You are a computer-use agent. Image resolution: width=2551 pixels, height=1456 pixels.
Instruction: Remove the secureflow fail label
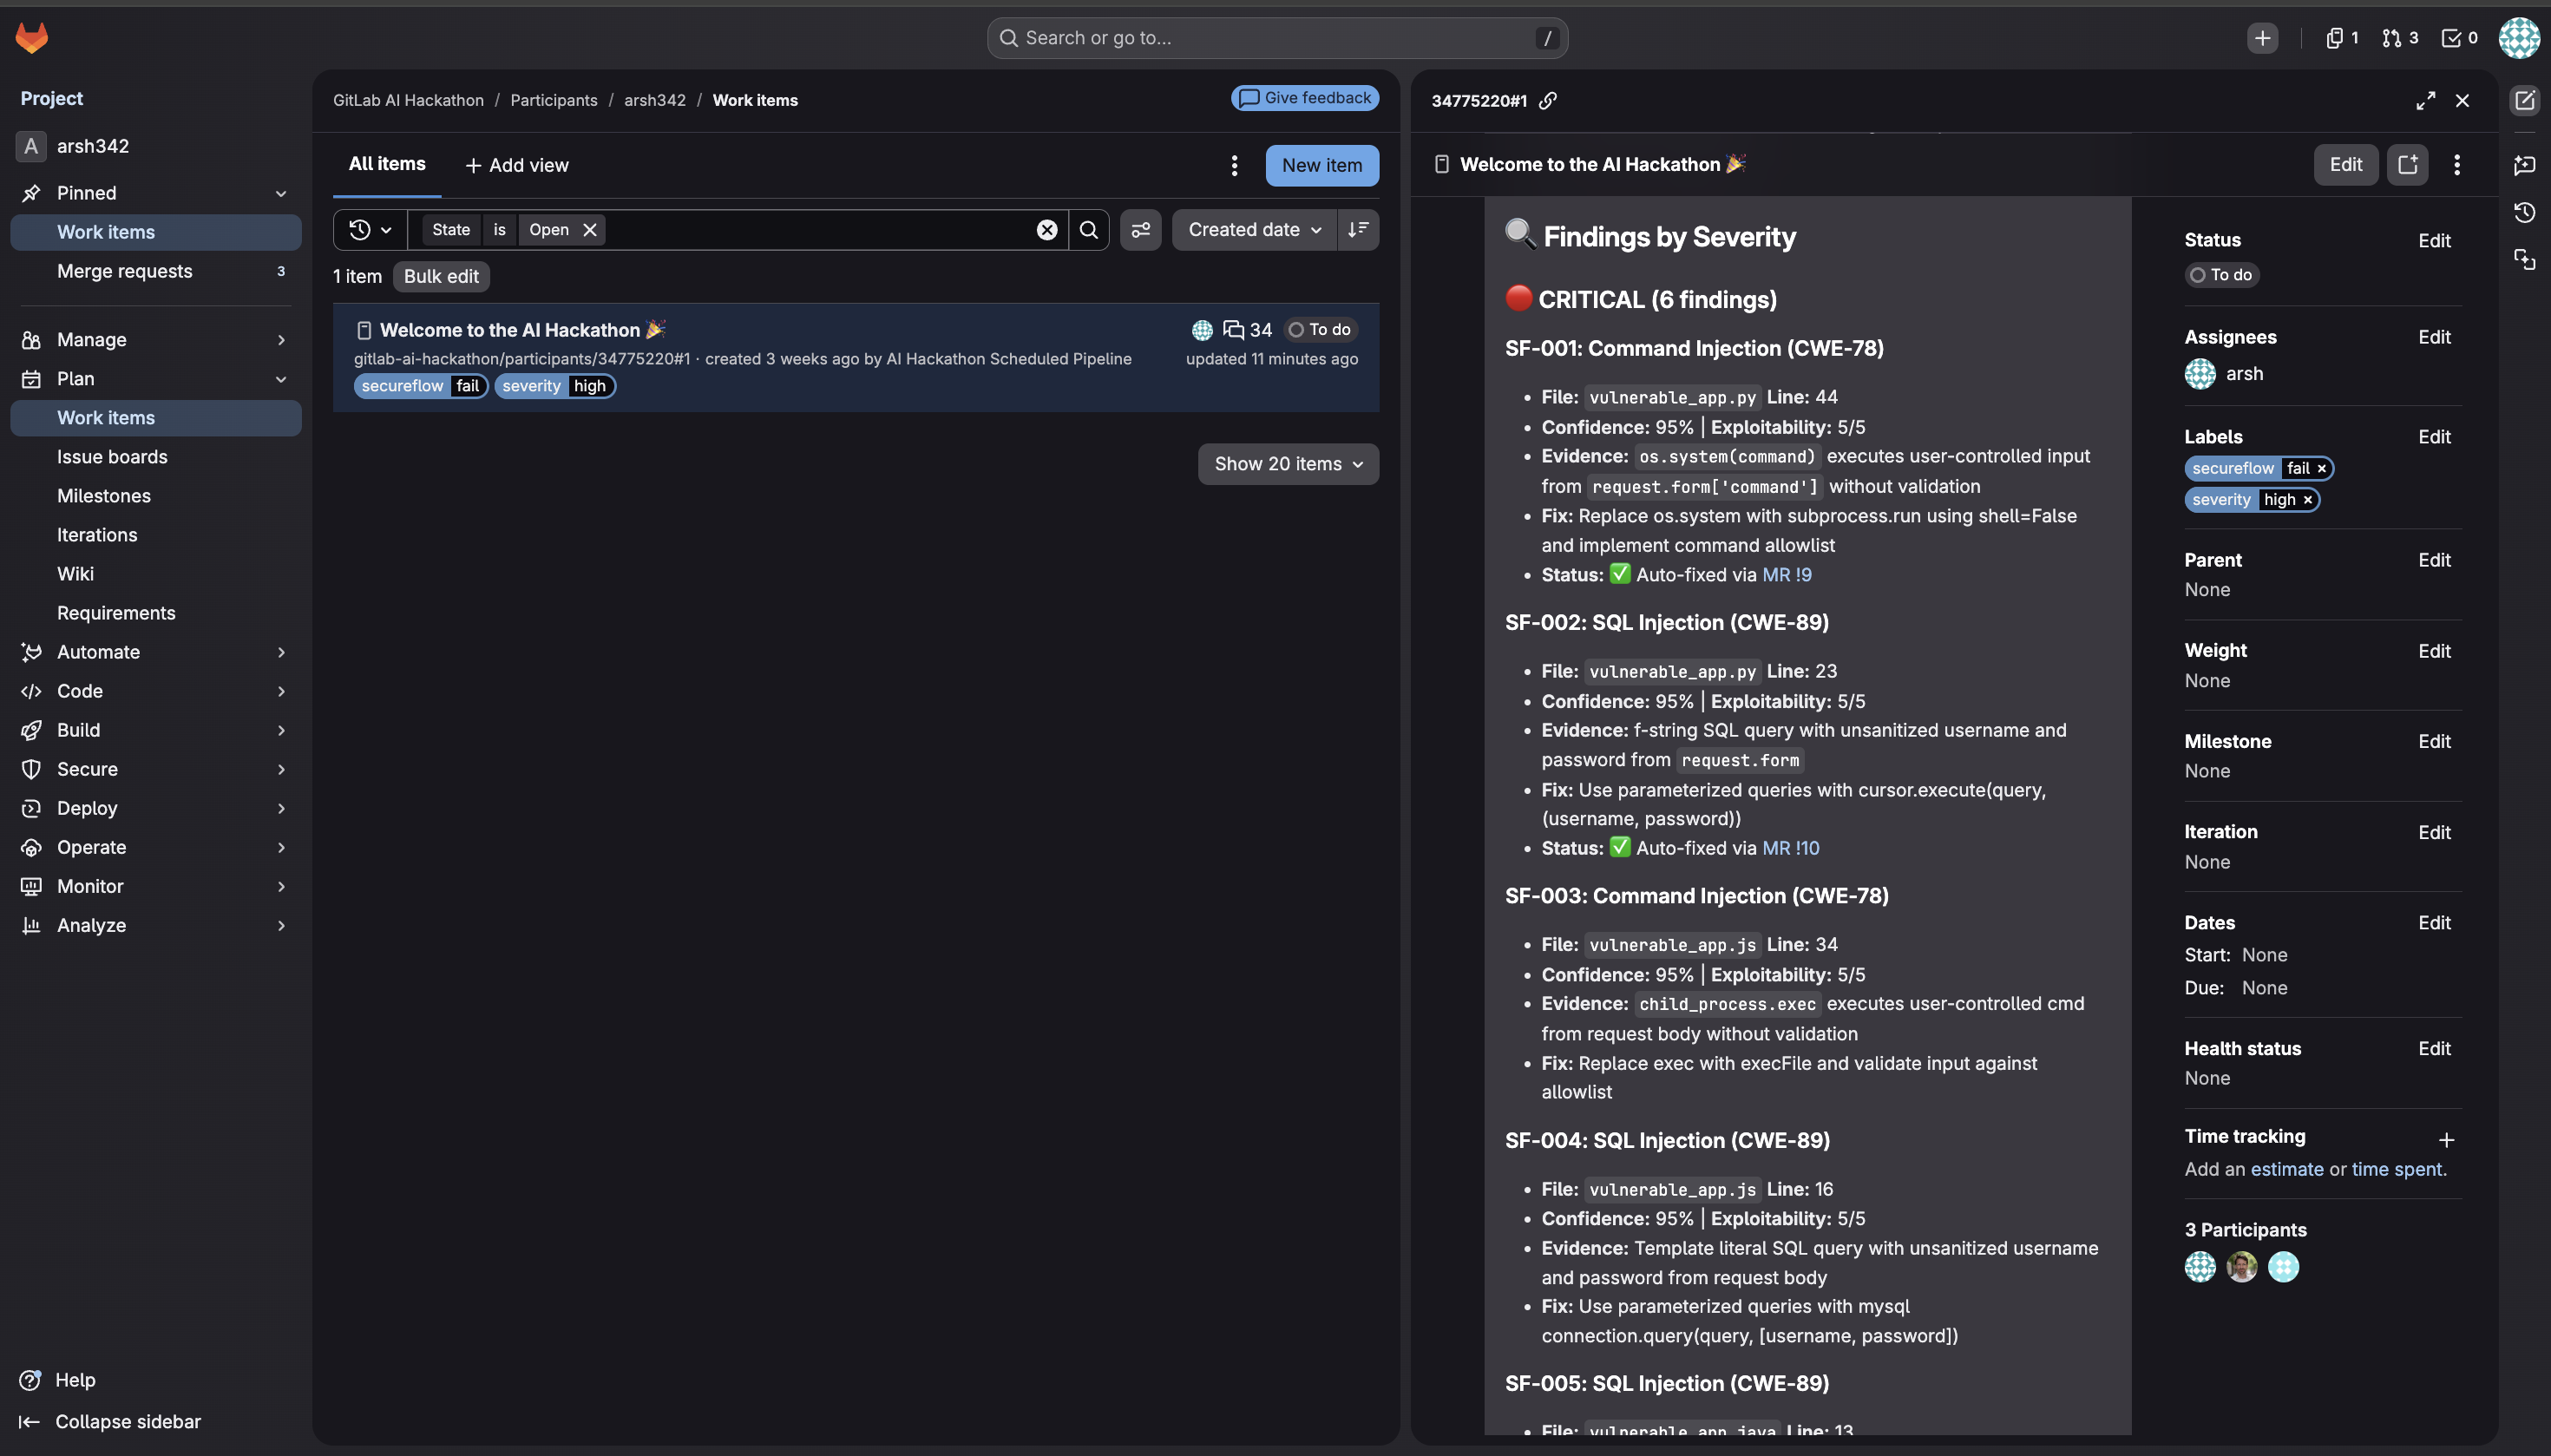2321,468
